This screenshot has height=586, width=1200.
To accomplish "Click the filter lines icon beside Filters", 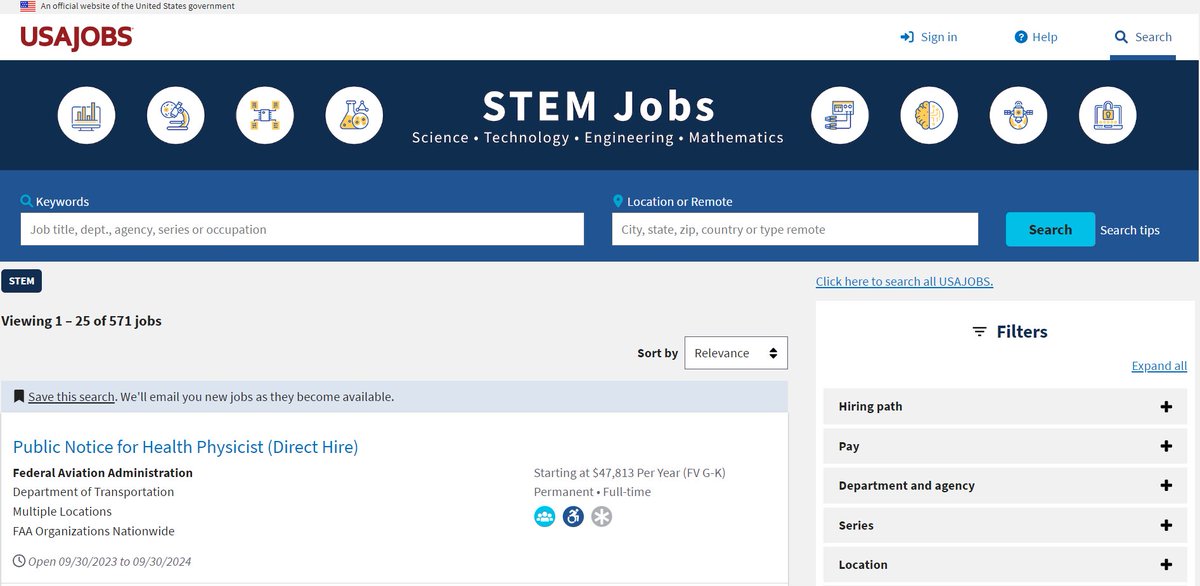I will pos(980,332).
